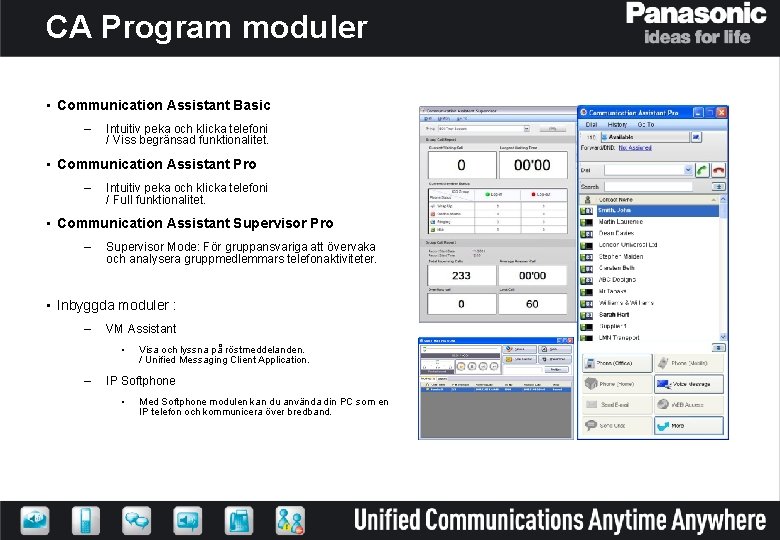The height and width of the screenshot is (540, 780).
Task: Select contact Williams & Williams
Action: click(x=626, y=303)
